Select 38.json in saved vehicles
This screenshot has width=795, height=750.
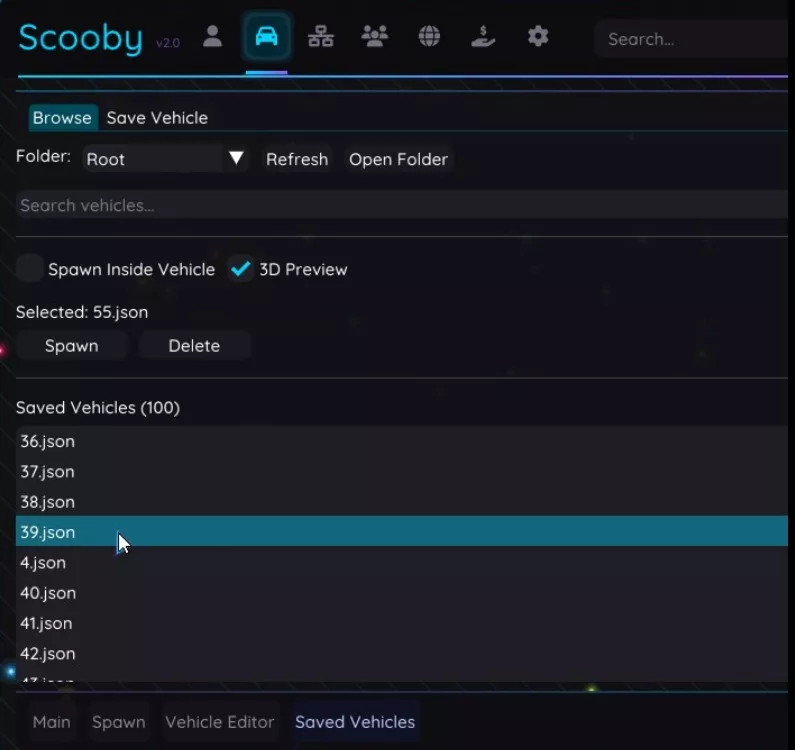pos(402,502)
